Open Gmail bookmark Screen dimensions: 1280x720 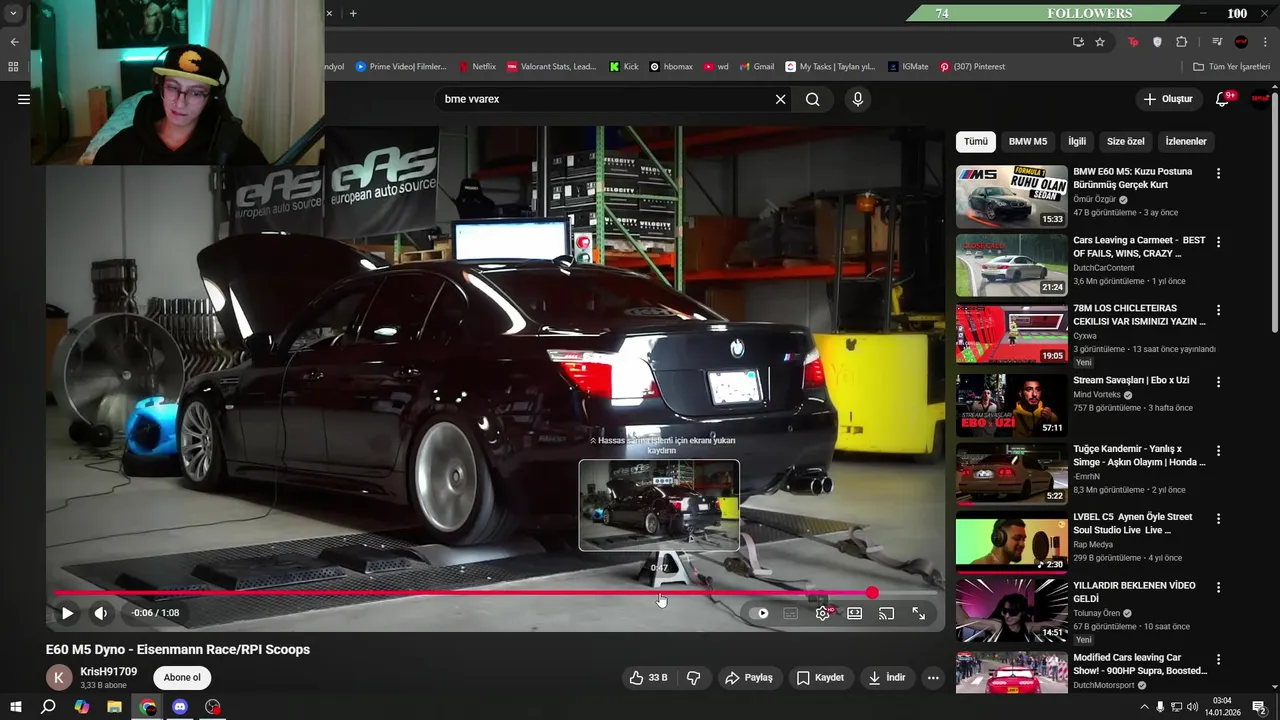757,67
